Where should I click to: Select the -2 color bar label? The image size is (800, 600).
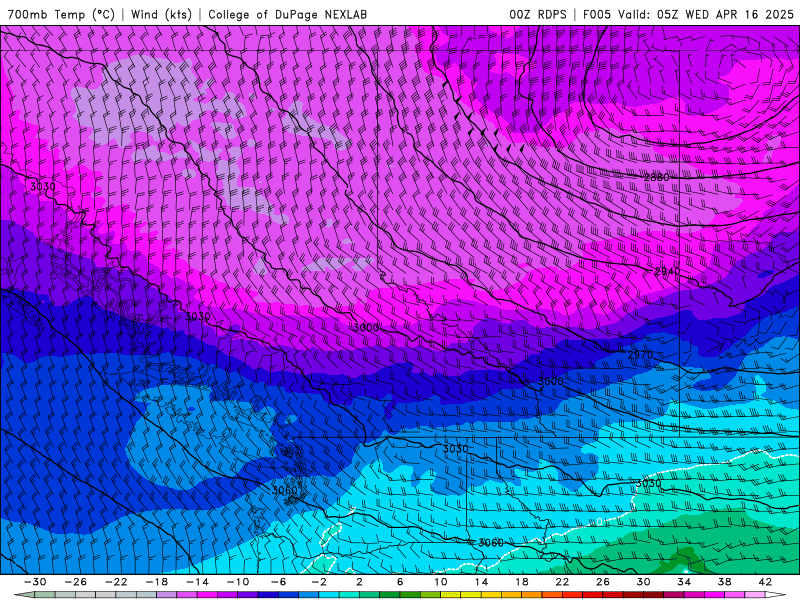coord(319,582)
